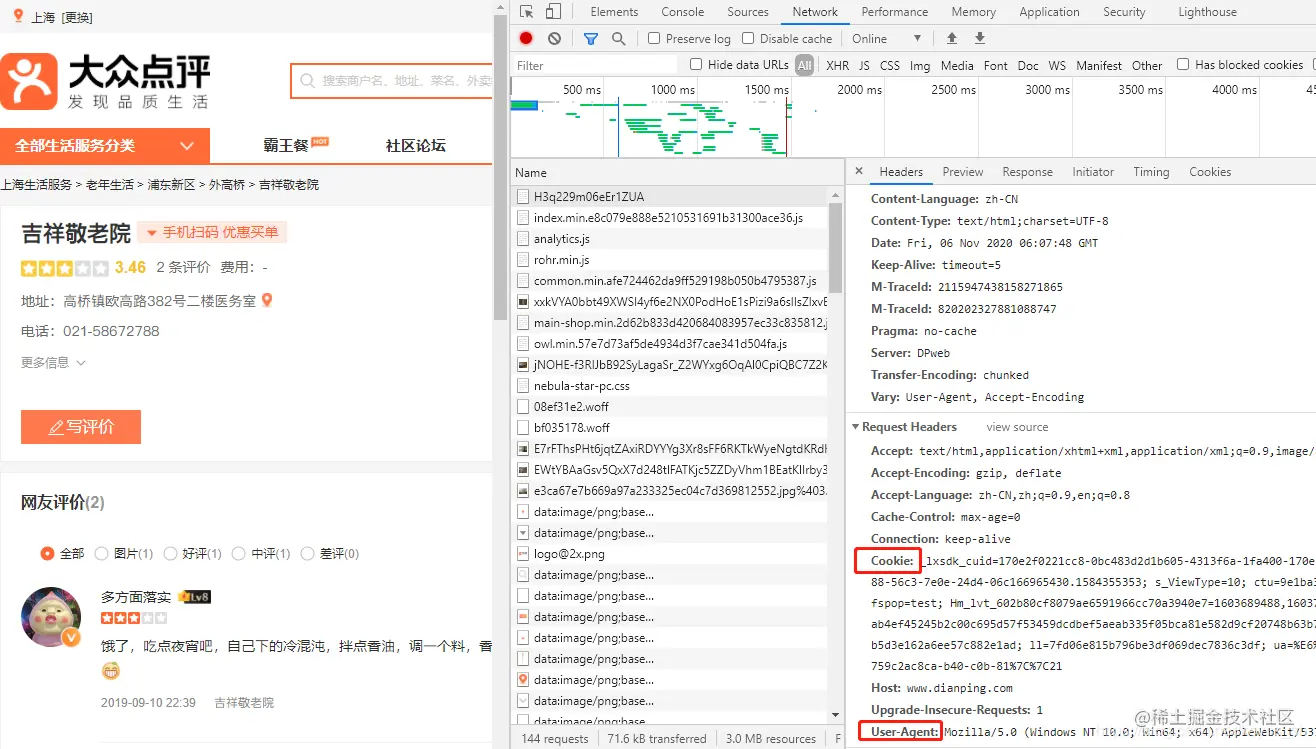Select the 好评(1) radio button
This screenshot has height=749, width=1316.
(170, 553)
